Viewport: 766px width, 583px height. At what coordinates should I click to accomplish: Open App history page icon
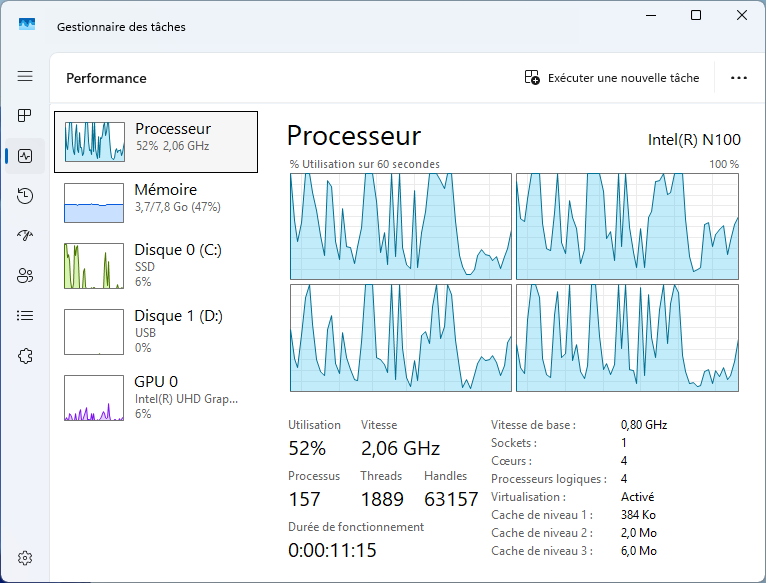tap(25, 196)
